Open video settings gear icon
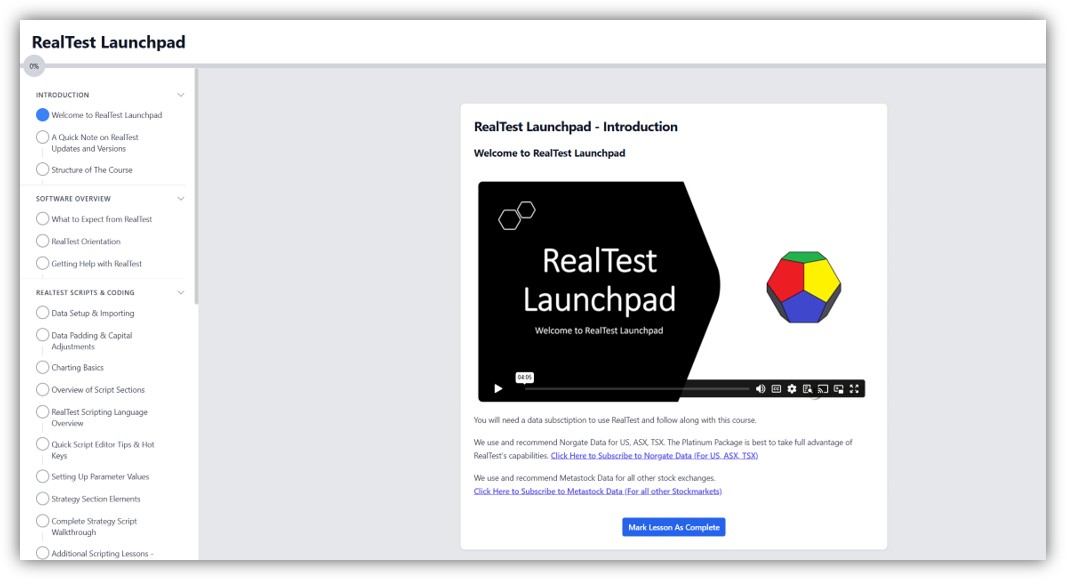 [791, 389]
